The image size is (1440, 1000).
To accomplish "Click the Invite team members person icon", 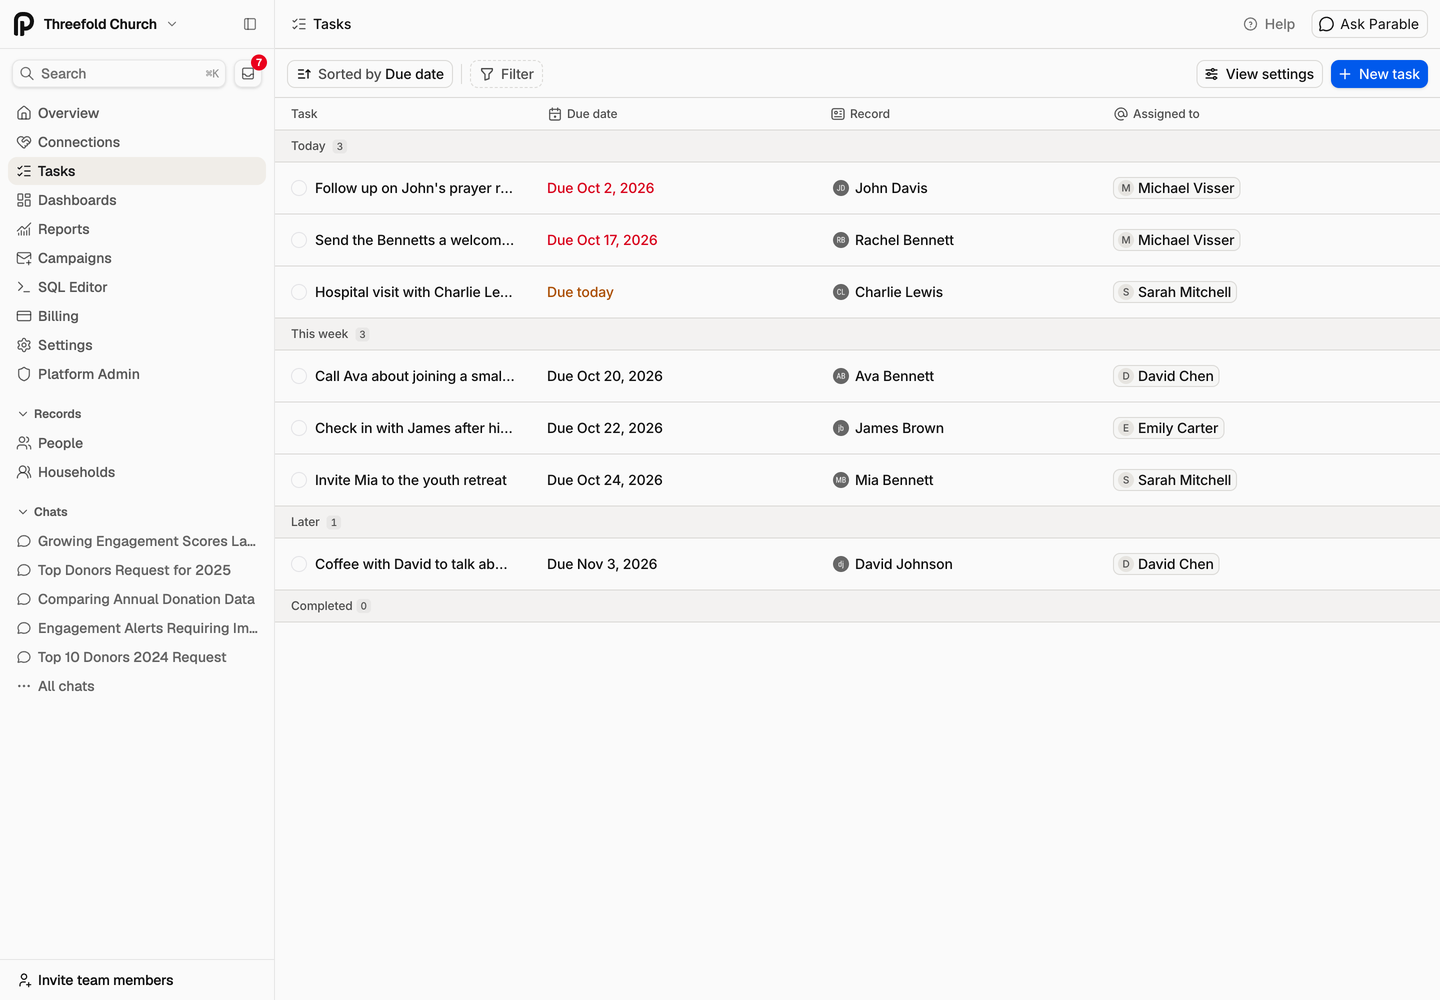I will 24,980.
